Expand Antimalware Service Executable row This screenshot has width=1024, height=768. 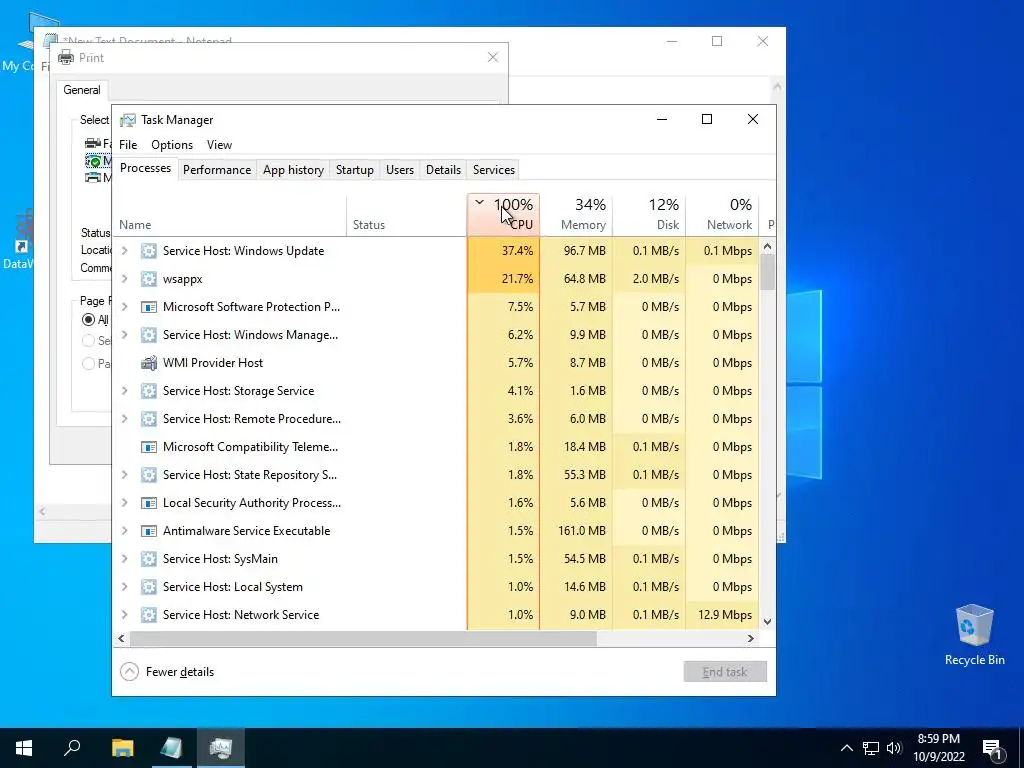(125, 532)
